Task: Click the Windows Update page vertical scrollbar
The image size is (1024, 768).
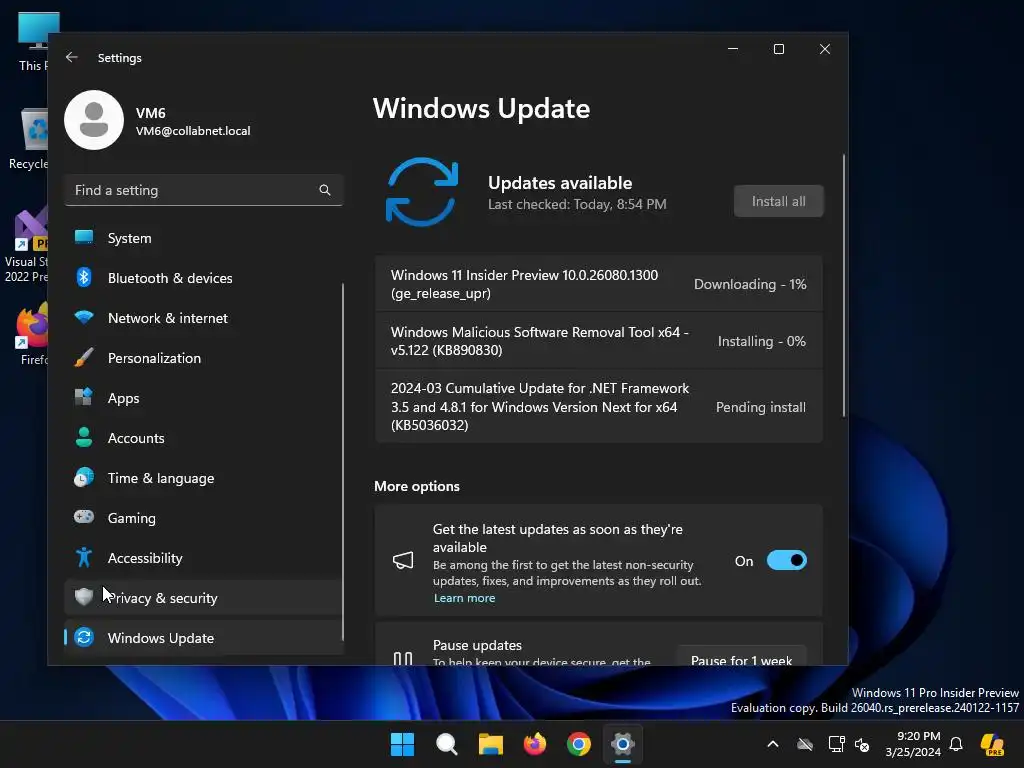Action: (x=844, y=285)
